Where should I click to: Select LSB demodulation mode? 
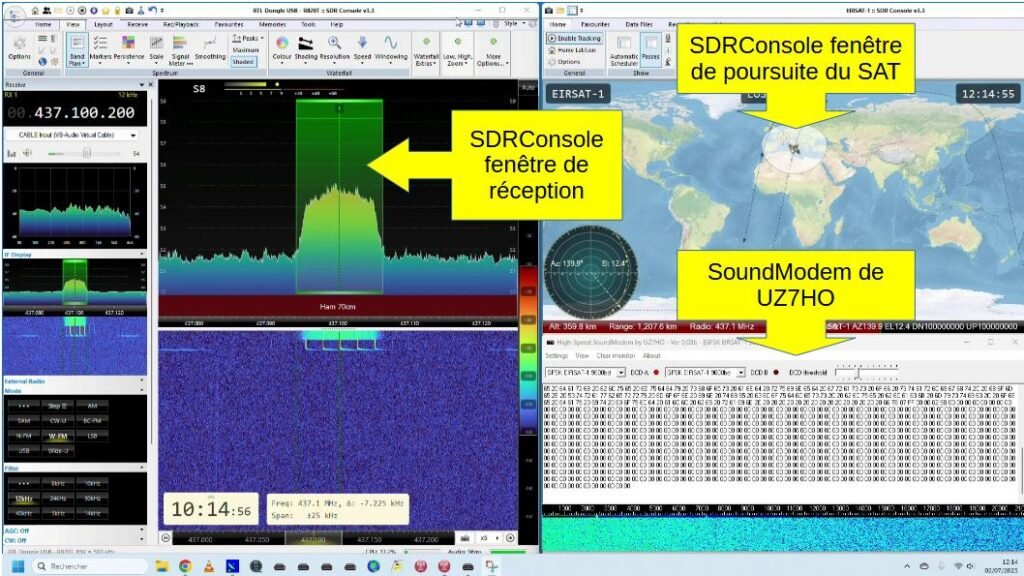(x=92, y=436)
